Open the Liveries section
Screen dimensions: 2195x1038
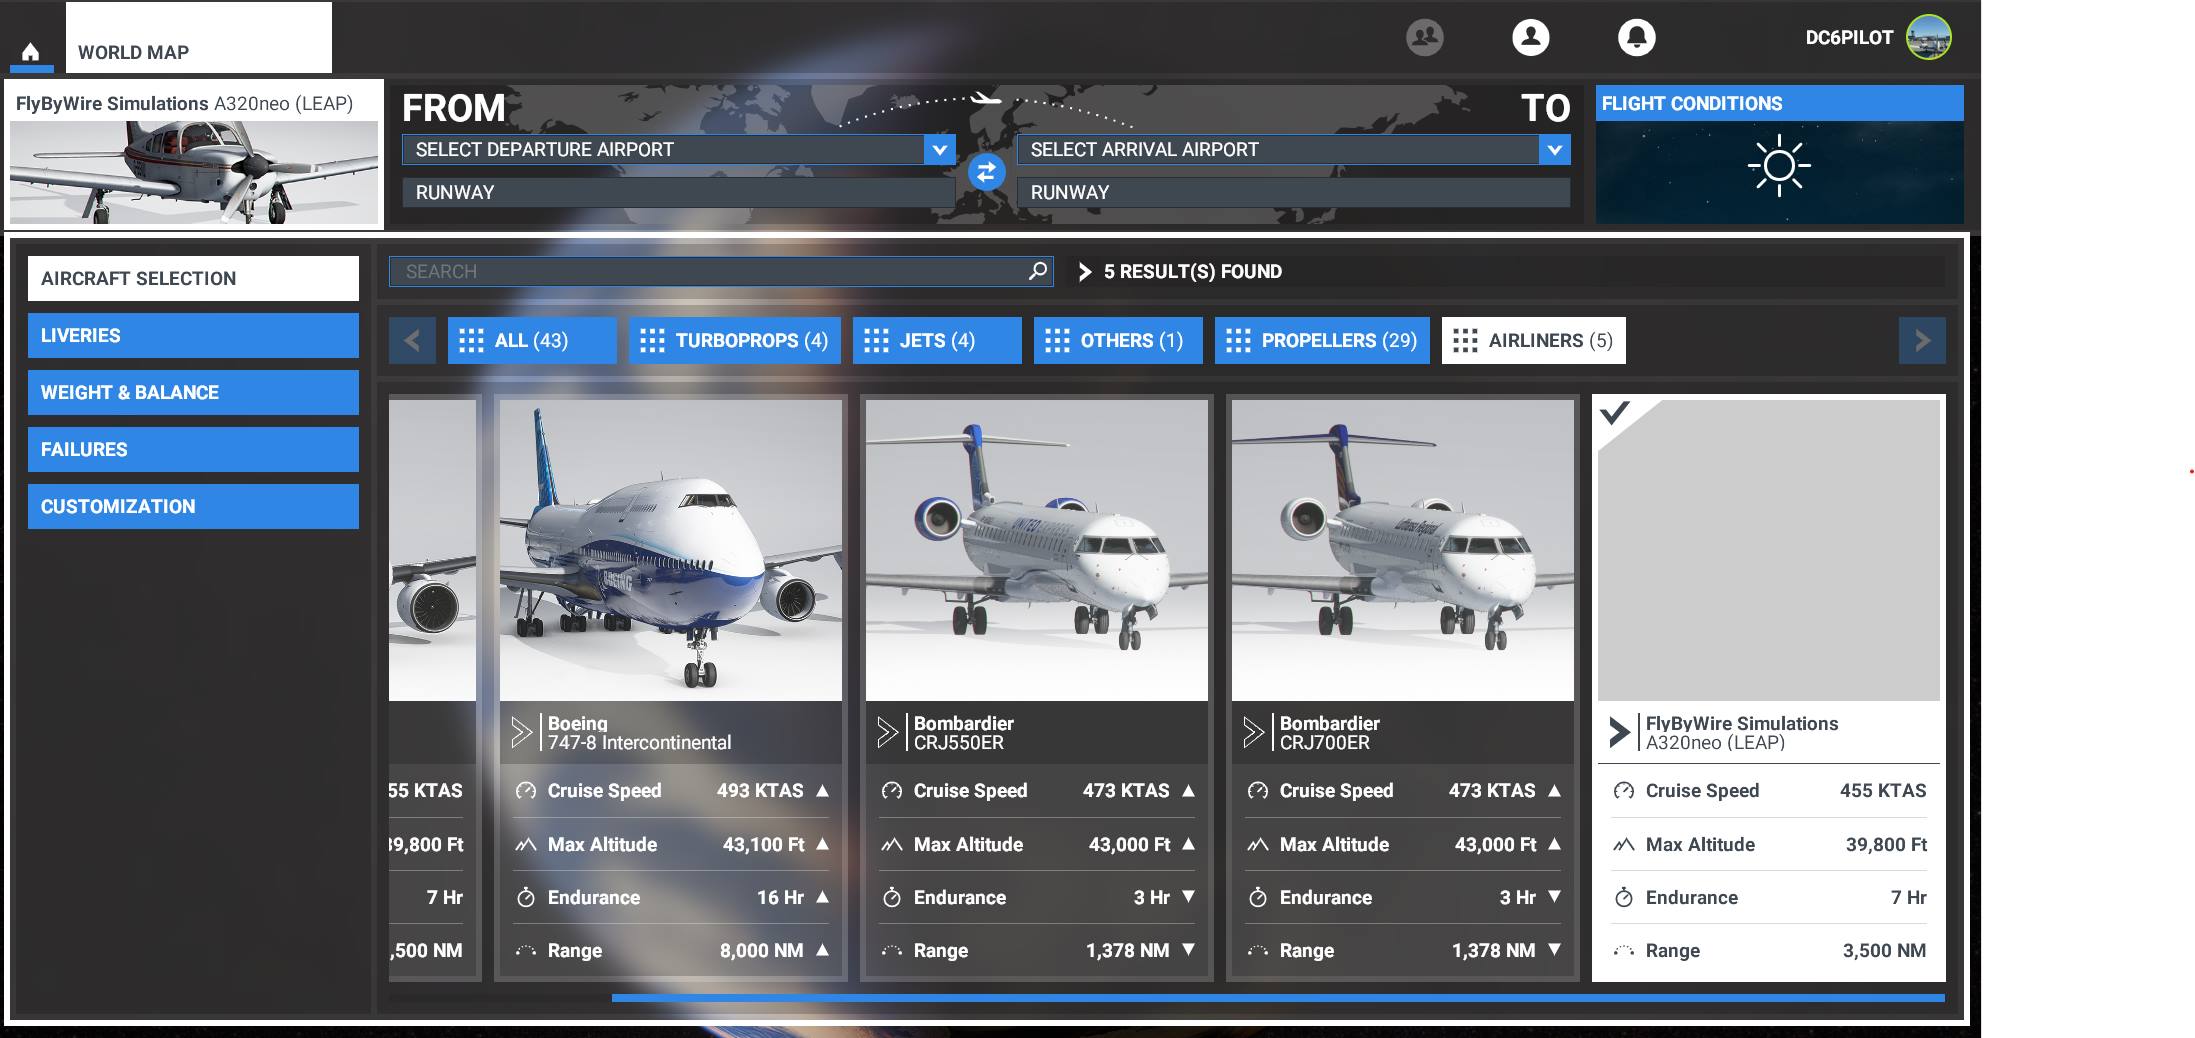193,336
